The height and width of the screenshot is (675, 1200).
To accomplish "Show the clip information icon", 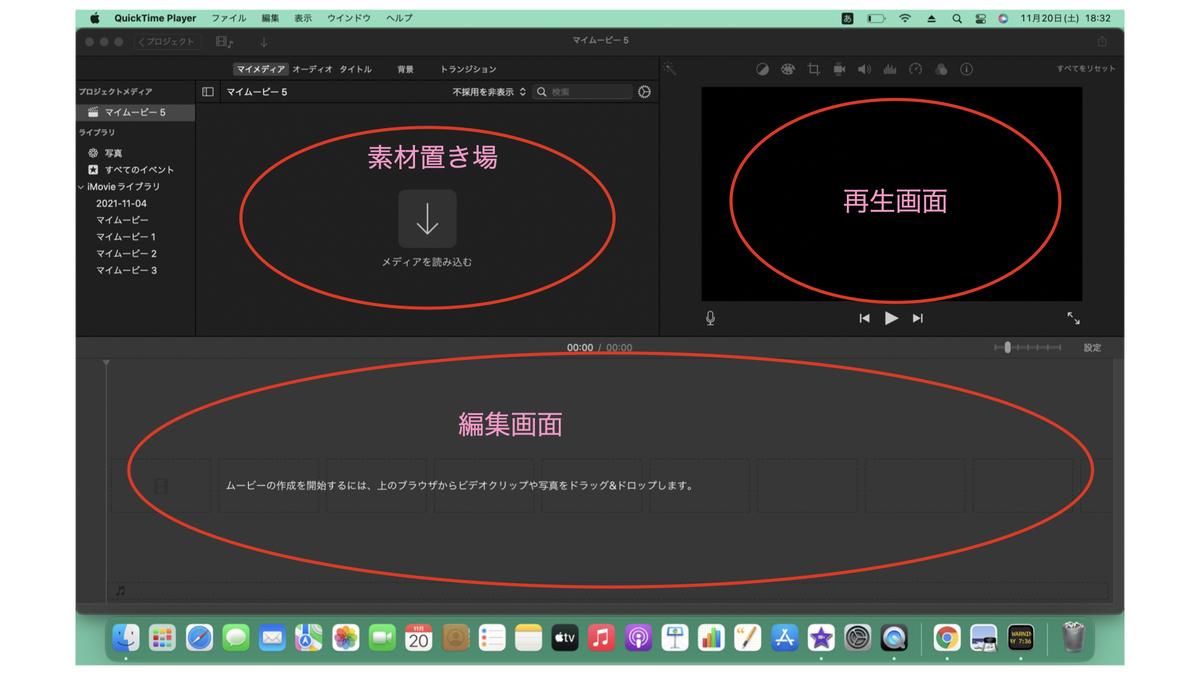I will coord(966,69).
